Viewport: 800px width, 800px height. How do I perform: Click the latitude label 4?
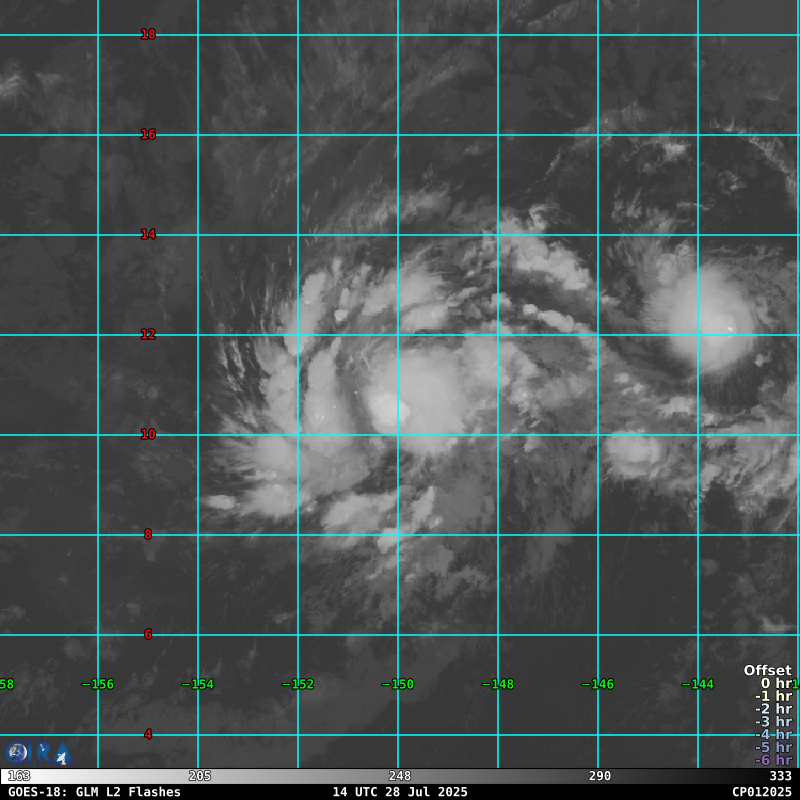[x=148, y=735]
